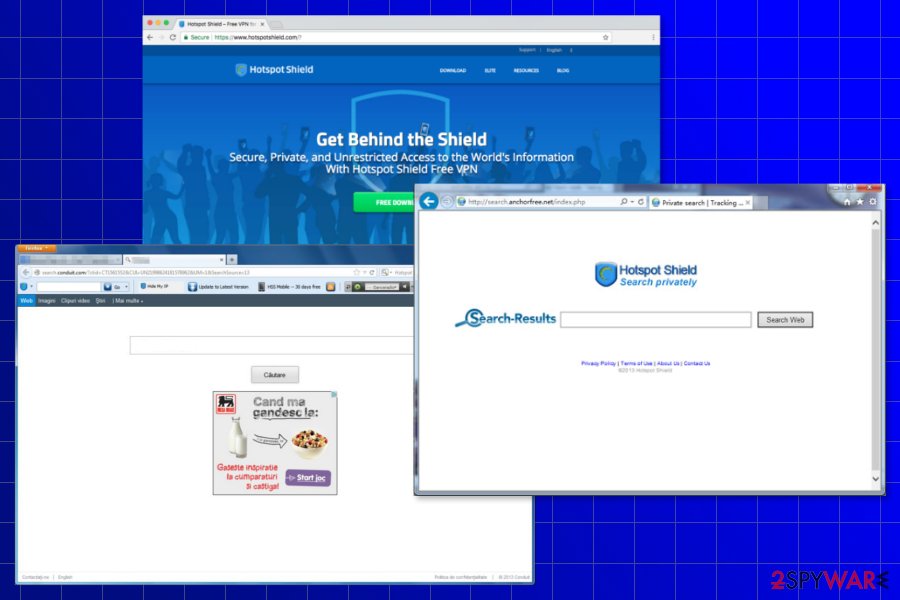Open the Terms of Use link

point(637,363)
